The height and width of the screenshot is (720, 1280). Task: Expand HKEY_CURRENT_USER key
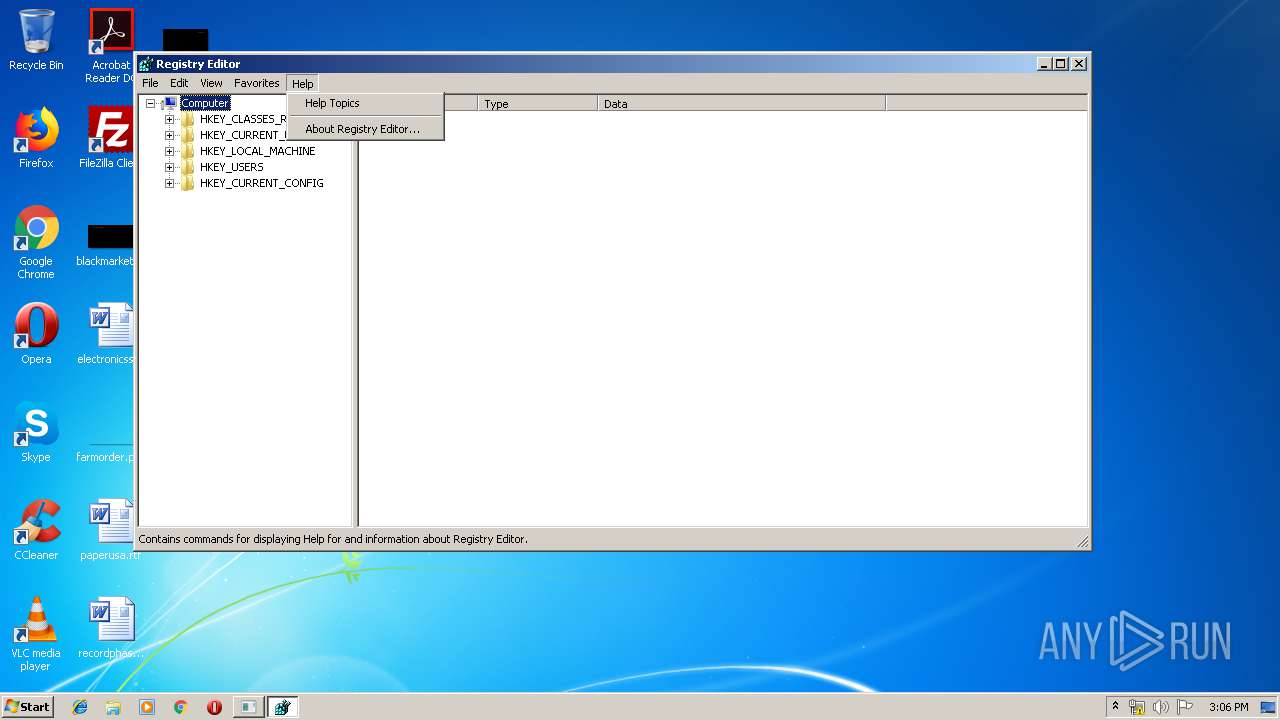[x=169, y=135]
